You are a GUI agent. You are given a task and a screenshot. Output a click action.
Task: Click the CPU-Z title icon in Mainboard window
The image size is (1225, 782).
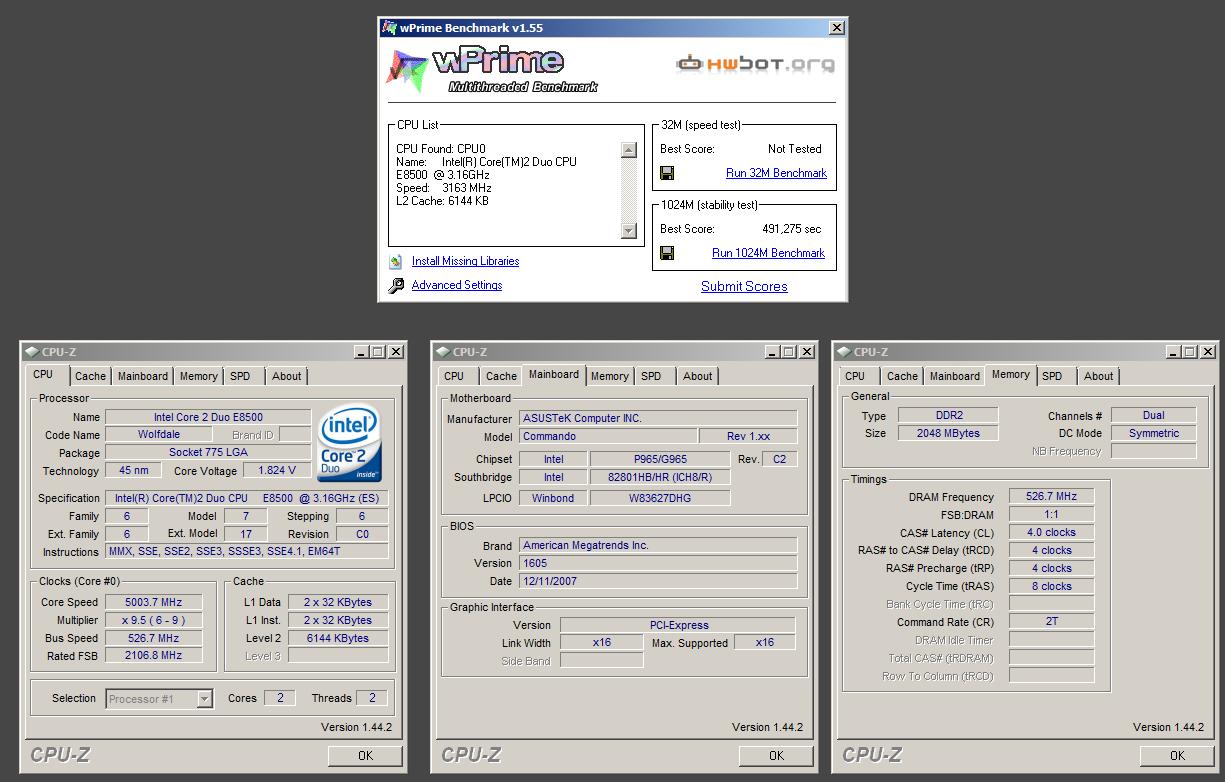[x=443, y=352]
